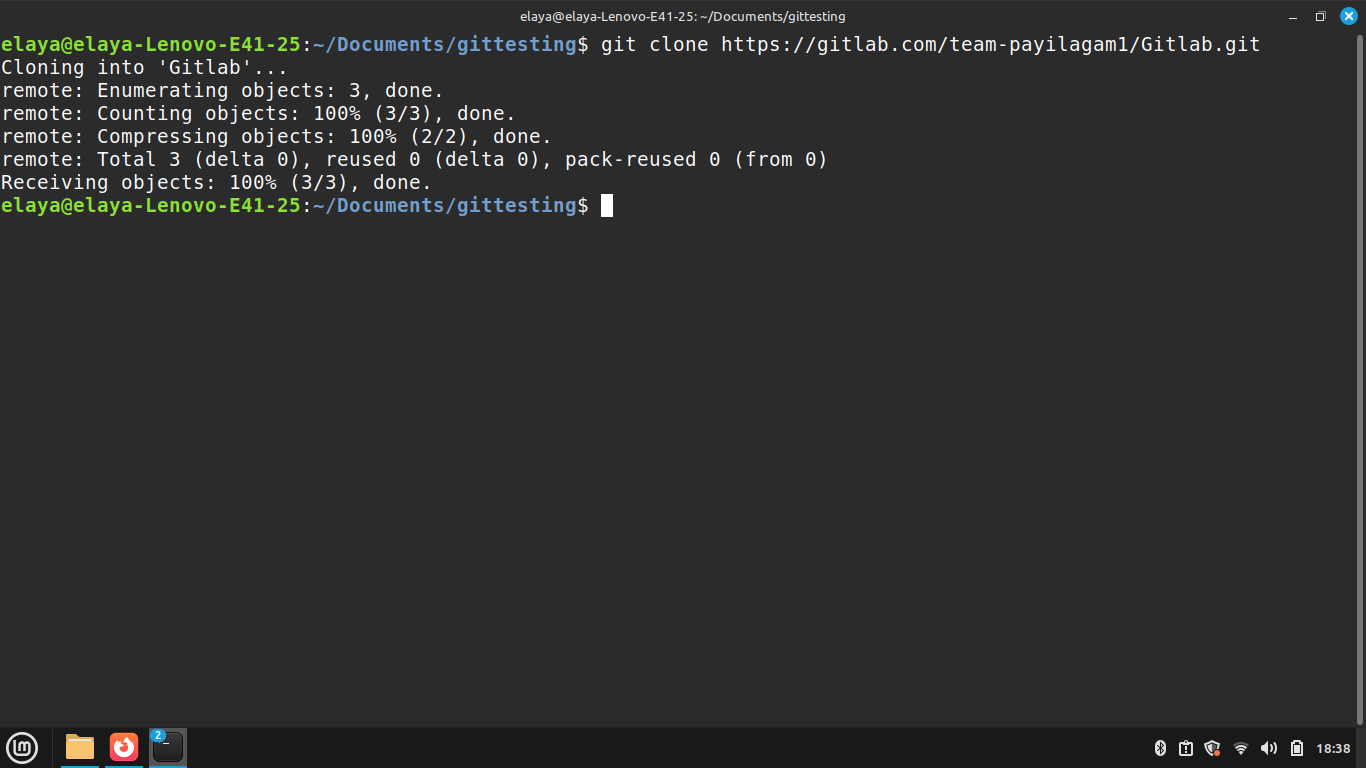Switch to the Firefox browser window

pos(124,747)
